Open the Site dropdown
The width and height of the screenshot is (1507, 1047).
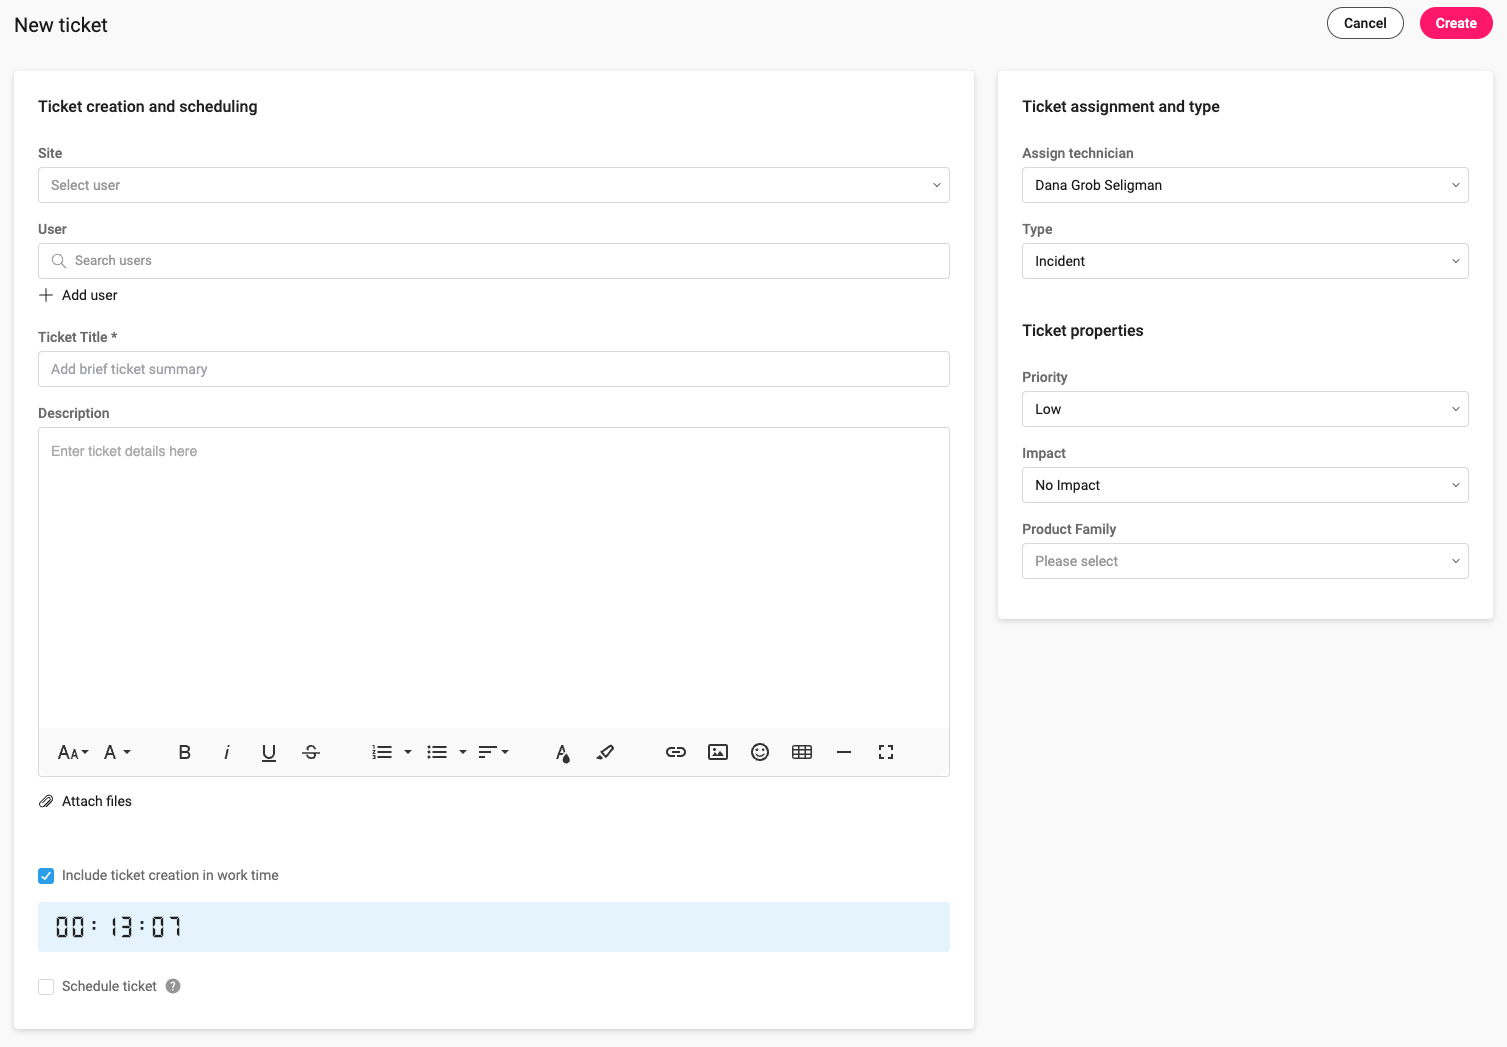click(x=494, y=185)
